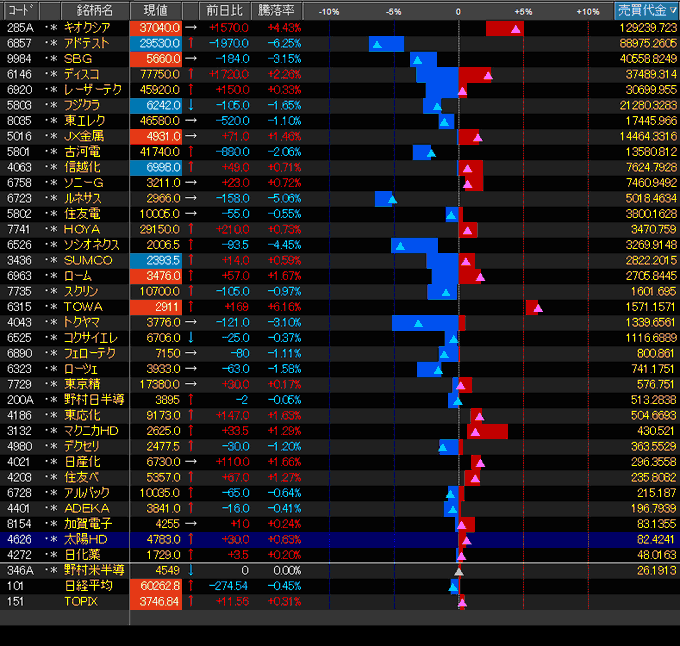Select the 野村日半導 stock name

coord(94,400)
